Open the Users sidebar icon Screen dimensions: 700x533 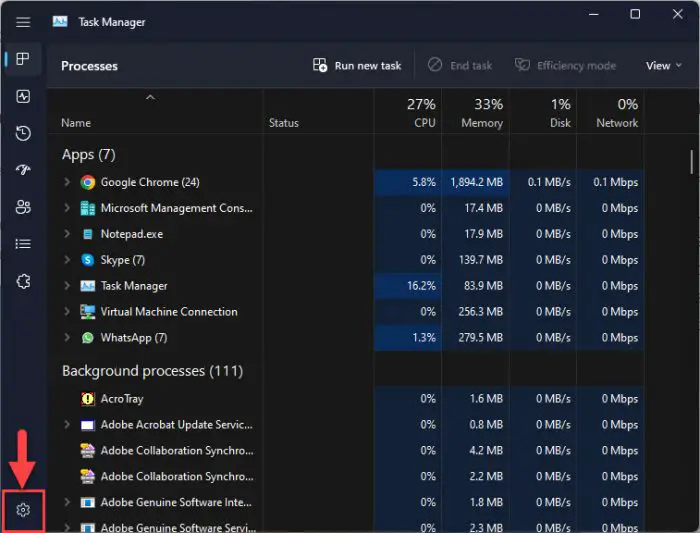coord(23,207)
